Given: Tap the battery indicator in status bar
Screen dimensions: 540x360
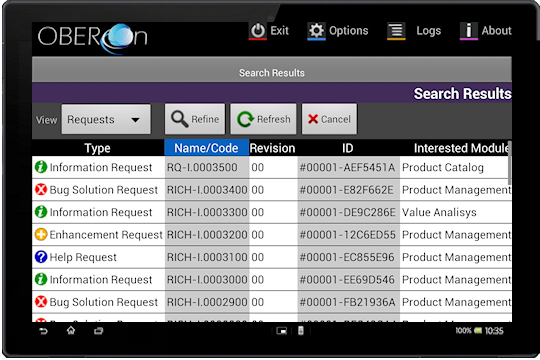Looking at the screenshot, I should click(478, 331).
